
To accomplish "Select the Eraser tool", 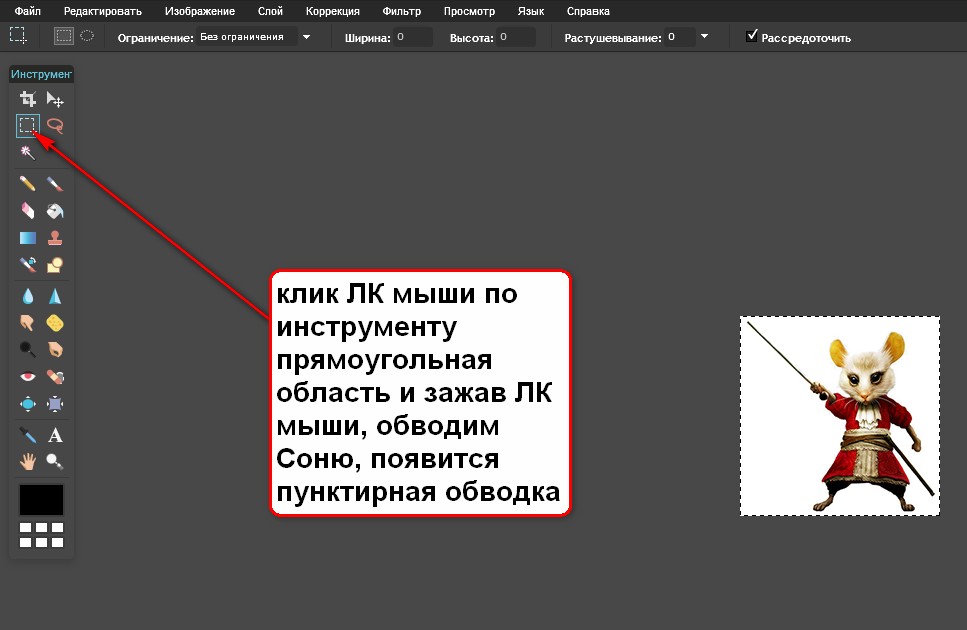I will 28,211.
